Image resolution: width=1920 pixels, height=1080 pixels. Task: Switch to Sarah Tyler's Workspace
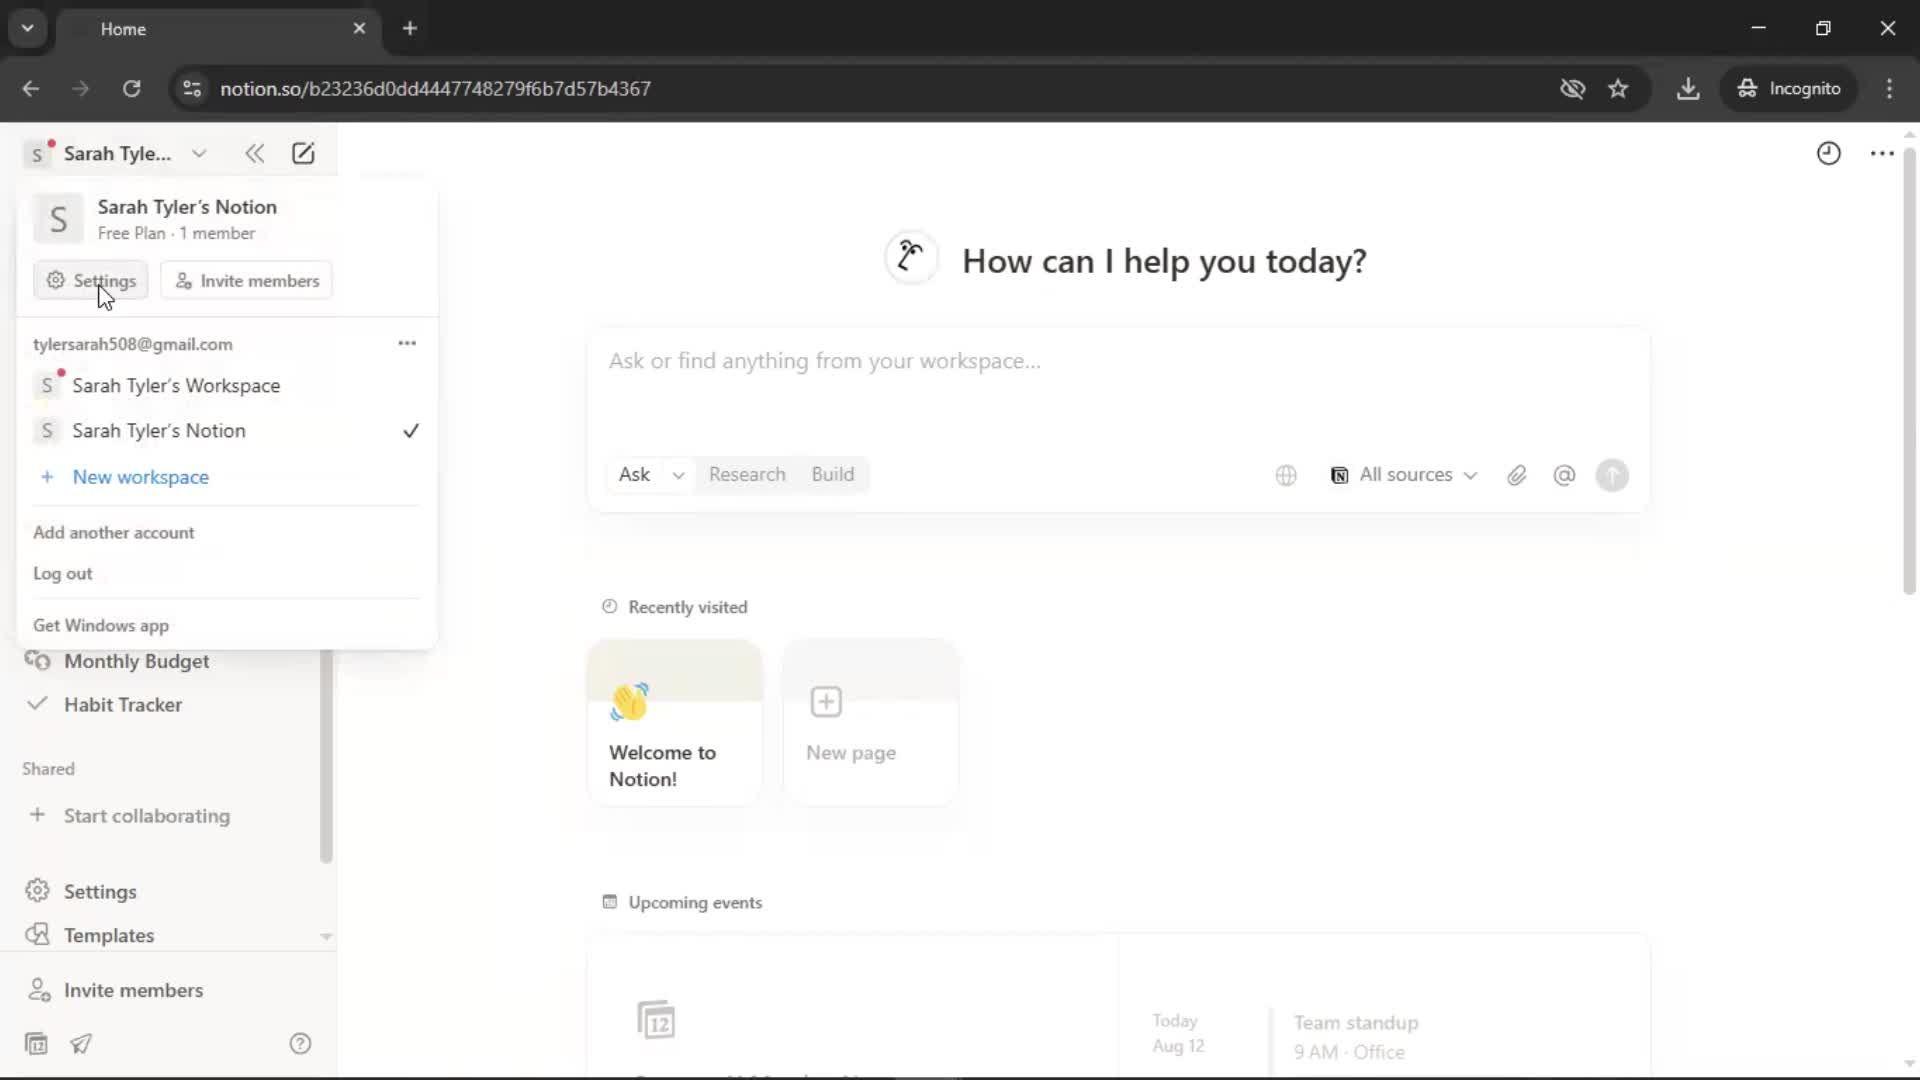pos(225,386)
